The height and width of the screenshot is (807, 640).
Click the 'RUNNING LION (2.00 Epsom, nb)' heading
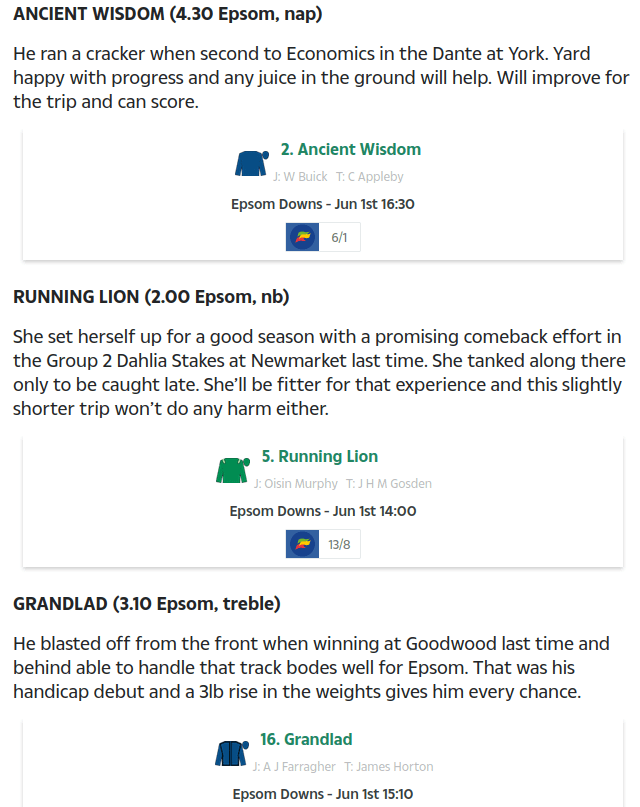tap(151, 297)
